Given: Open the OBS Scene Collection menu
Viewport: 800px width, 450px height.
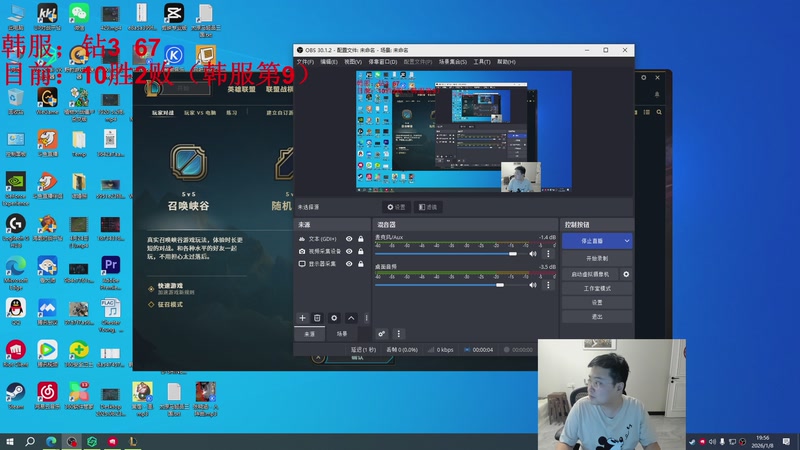Looking at the screenshot, I should tap(453, 62).
